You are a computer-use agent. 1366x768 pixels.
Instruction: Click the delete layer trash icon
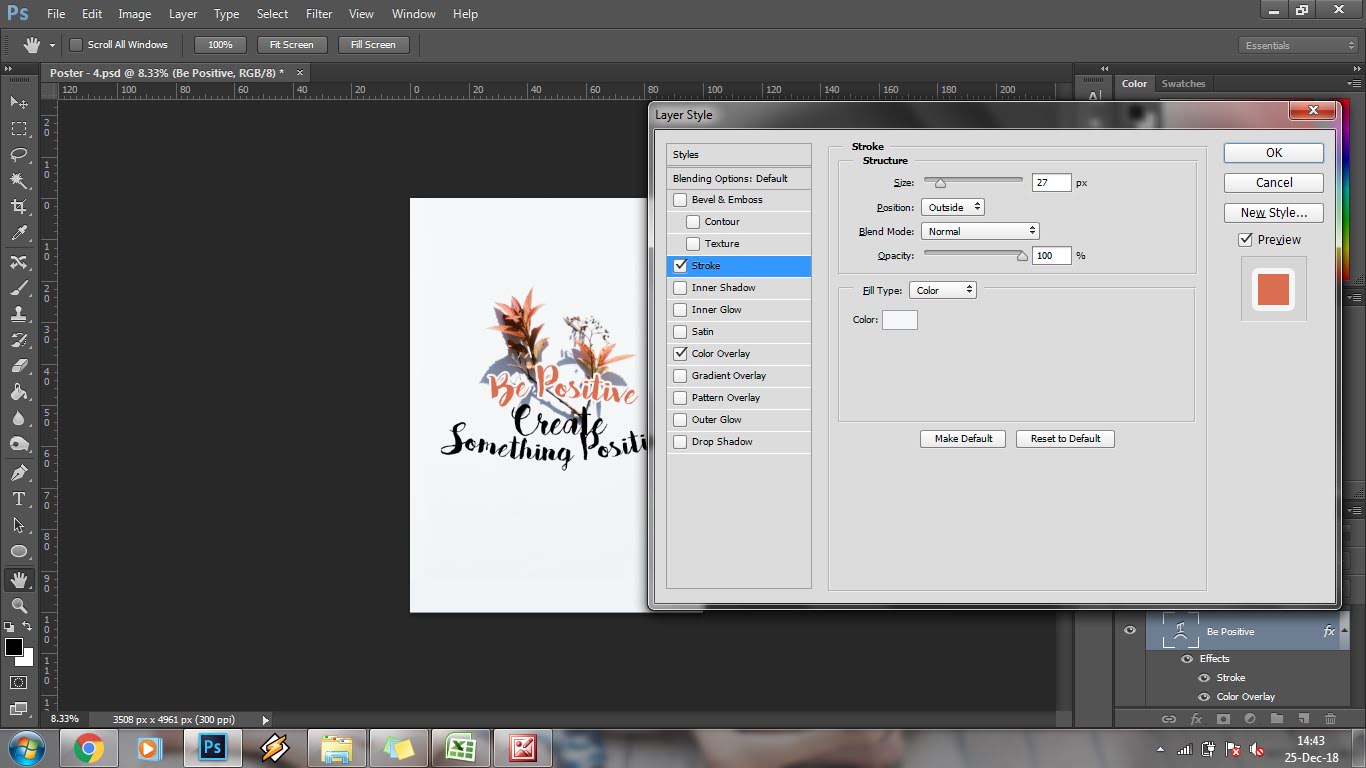click(x=1330, y=718)
